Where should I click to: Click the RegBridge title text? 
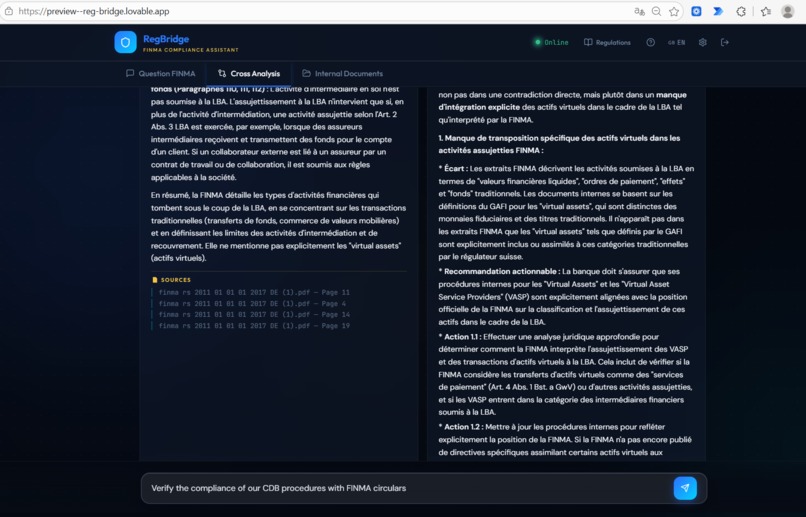[x=166, y=39]
